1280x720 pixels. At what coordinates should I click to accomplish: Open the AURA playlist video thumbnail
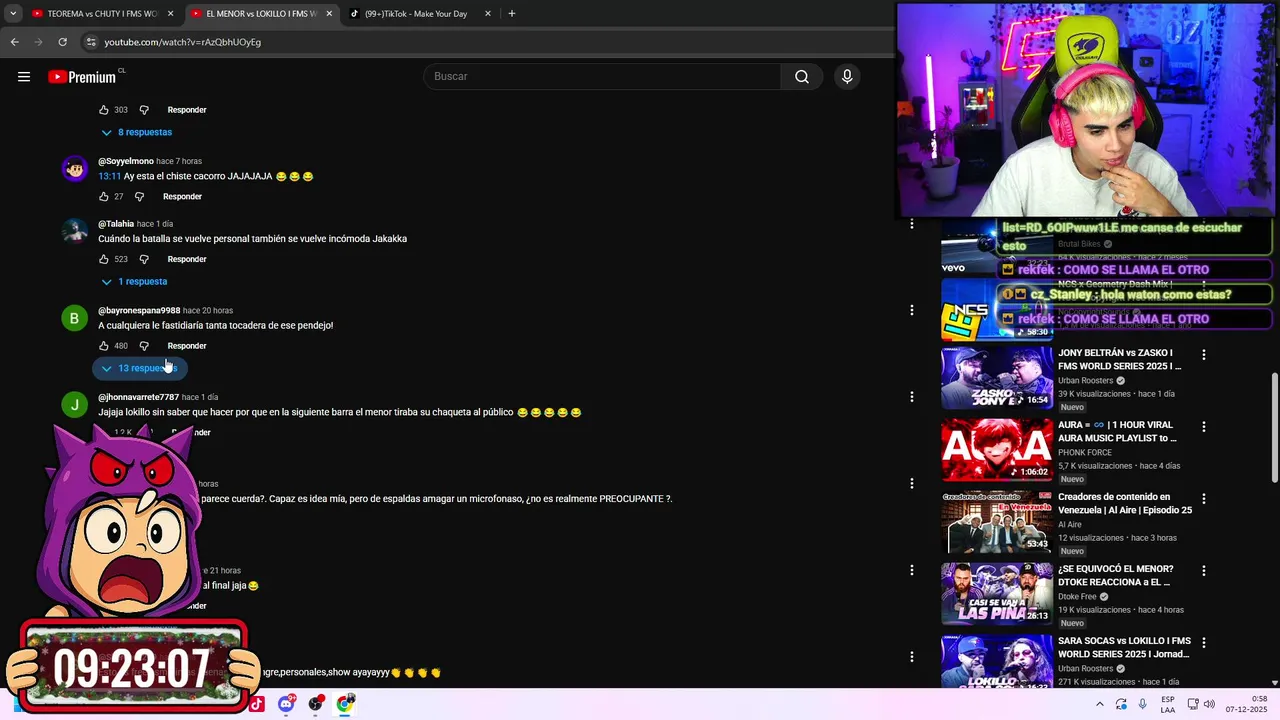[997, 449]
